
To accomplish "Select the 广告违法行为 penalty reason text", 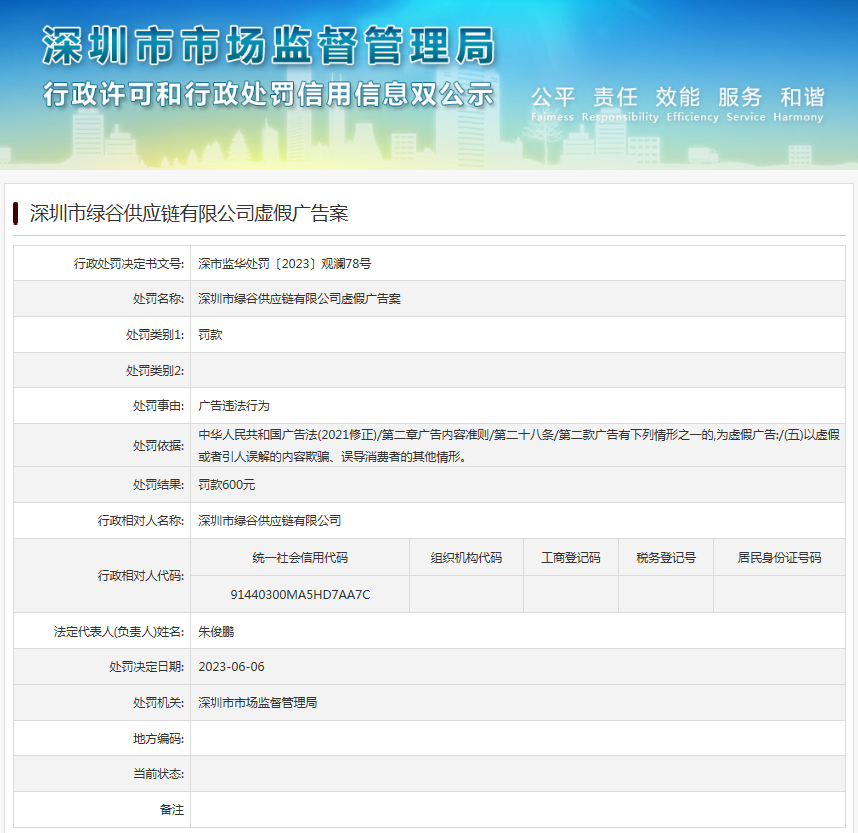I will tap(234, 406).
